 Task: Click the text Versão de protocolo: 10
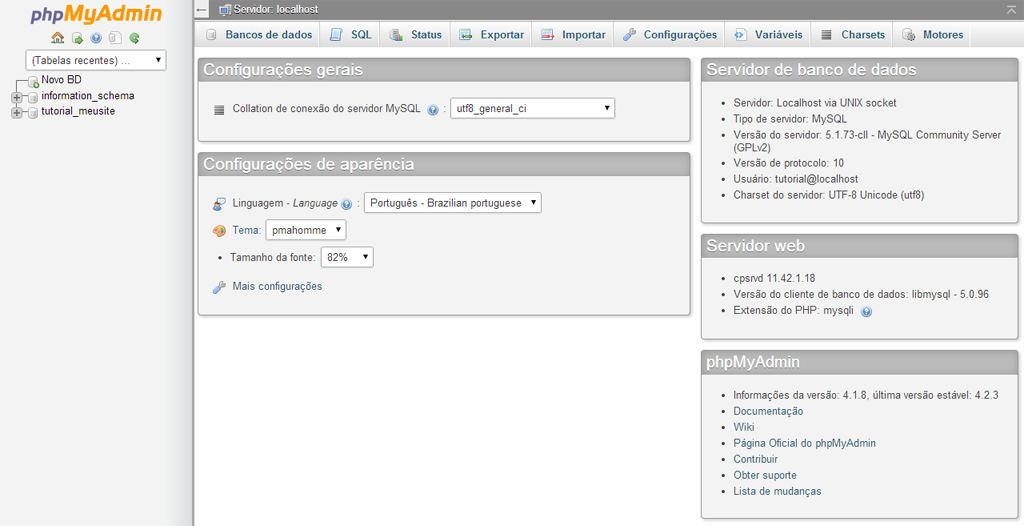(x=788, y=163)
